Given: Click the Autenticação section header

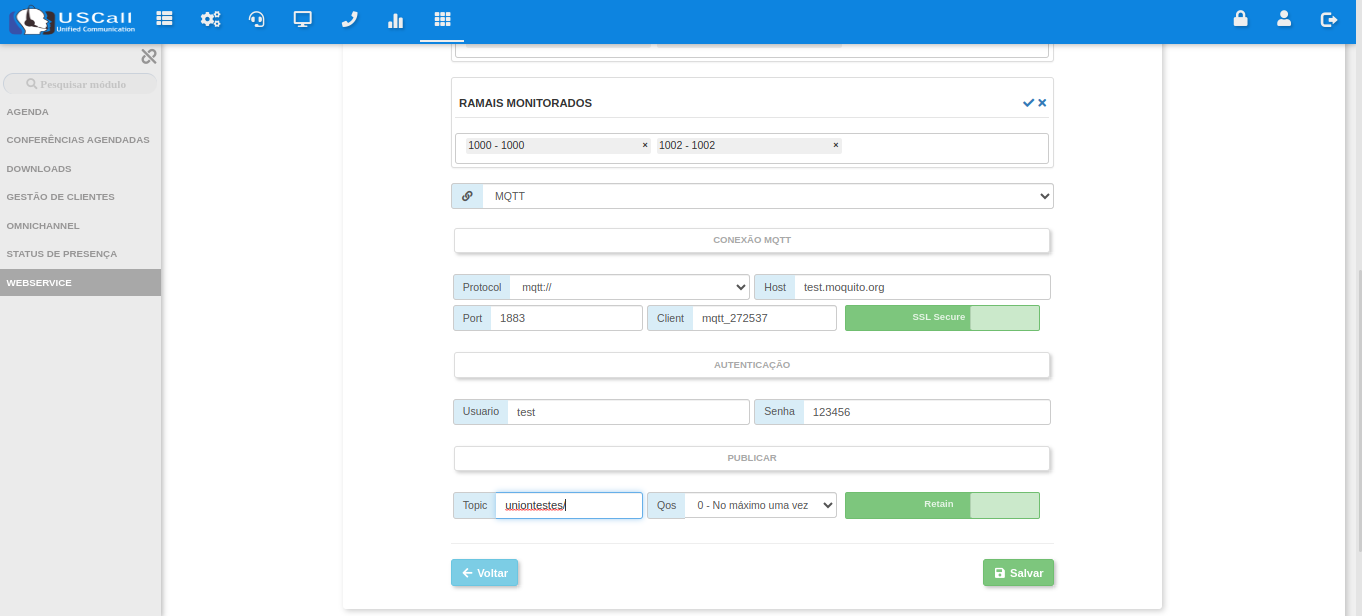Looking at the screenshot, I should point(752,365).
